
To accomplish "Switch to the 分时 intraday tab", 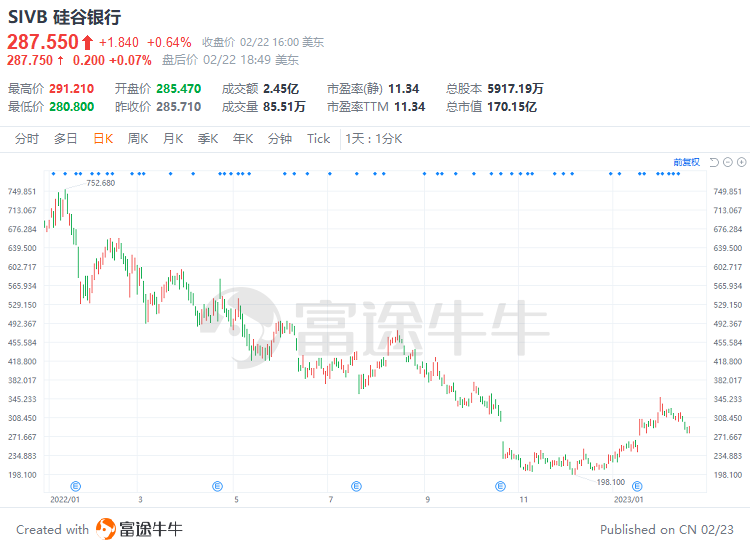I will pos(27,139).
